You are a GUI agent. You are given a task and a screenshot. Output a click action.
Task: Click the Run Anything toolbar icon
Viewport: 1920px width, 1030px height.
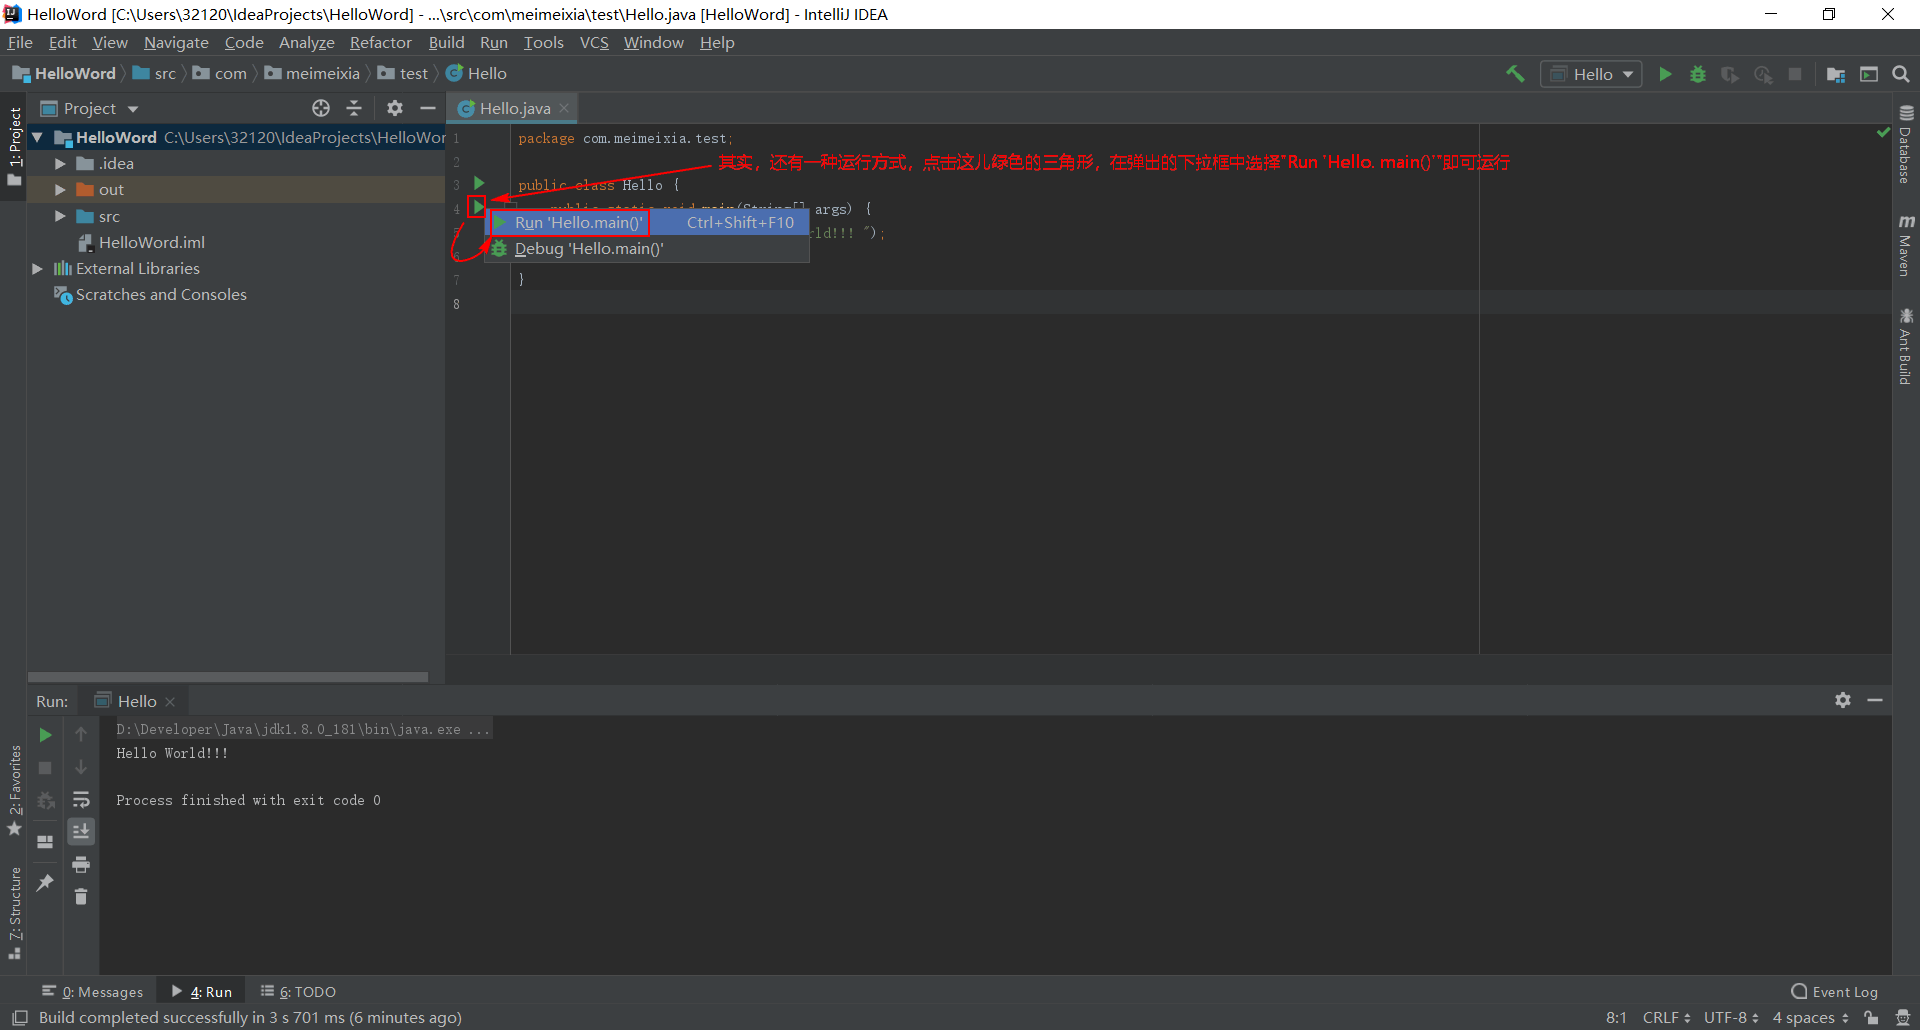click(x=1869, y=74)
